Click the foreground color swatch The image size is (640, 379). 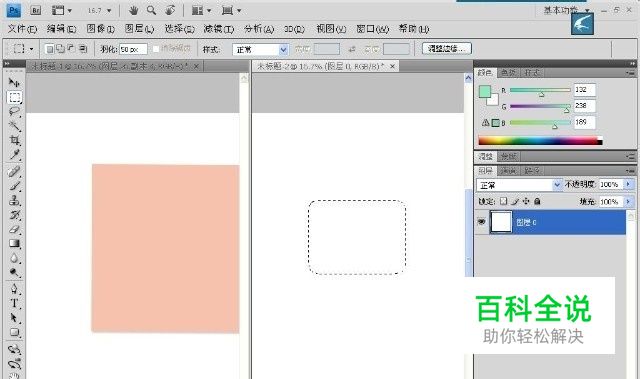pyautogui.click(x=485, y=91)
